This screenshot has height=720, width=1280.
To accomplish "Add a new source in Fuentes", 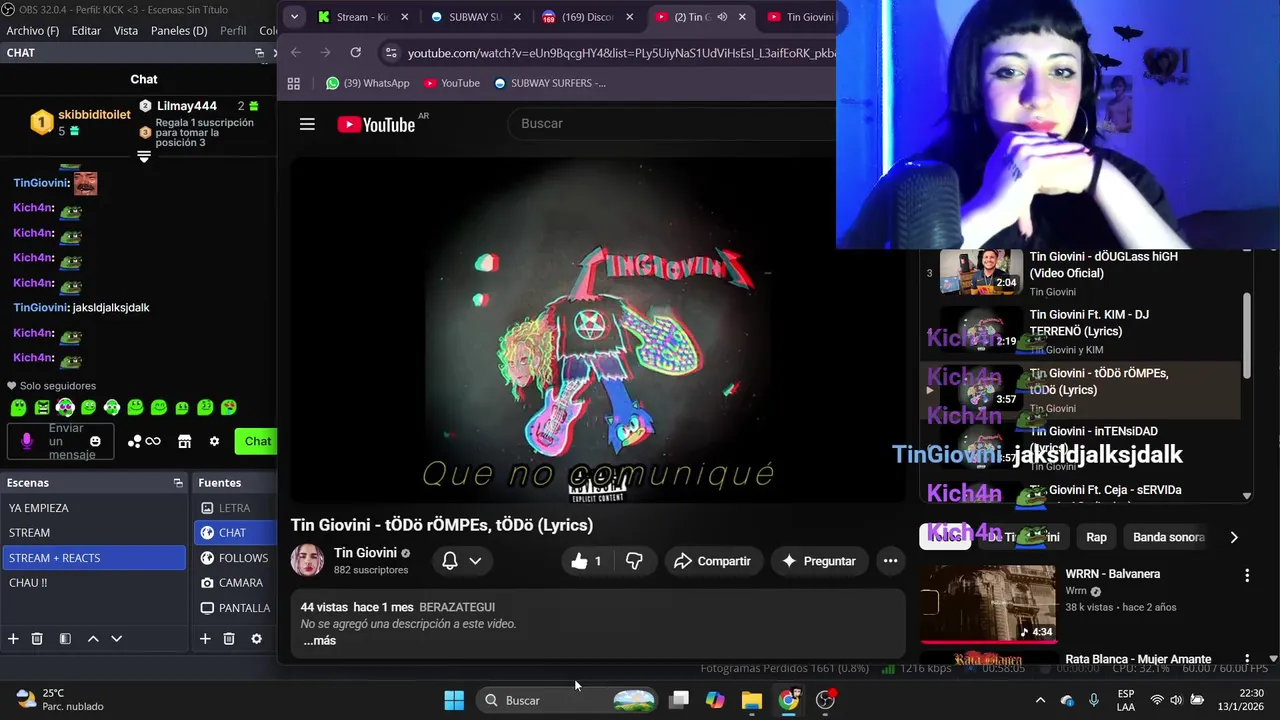I will (205, 639).
